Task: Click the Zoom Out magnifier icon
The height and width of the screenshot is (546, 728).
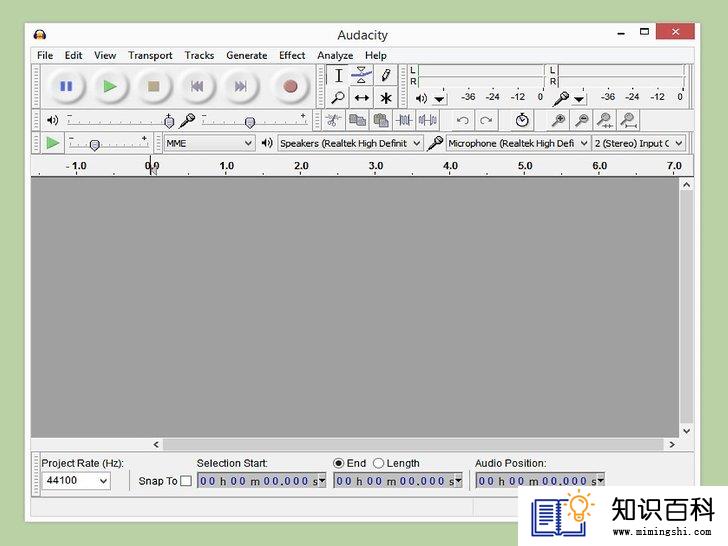Action: click(x=581, y=120)
